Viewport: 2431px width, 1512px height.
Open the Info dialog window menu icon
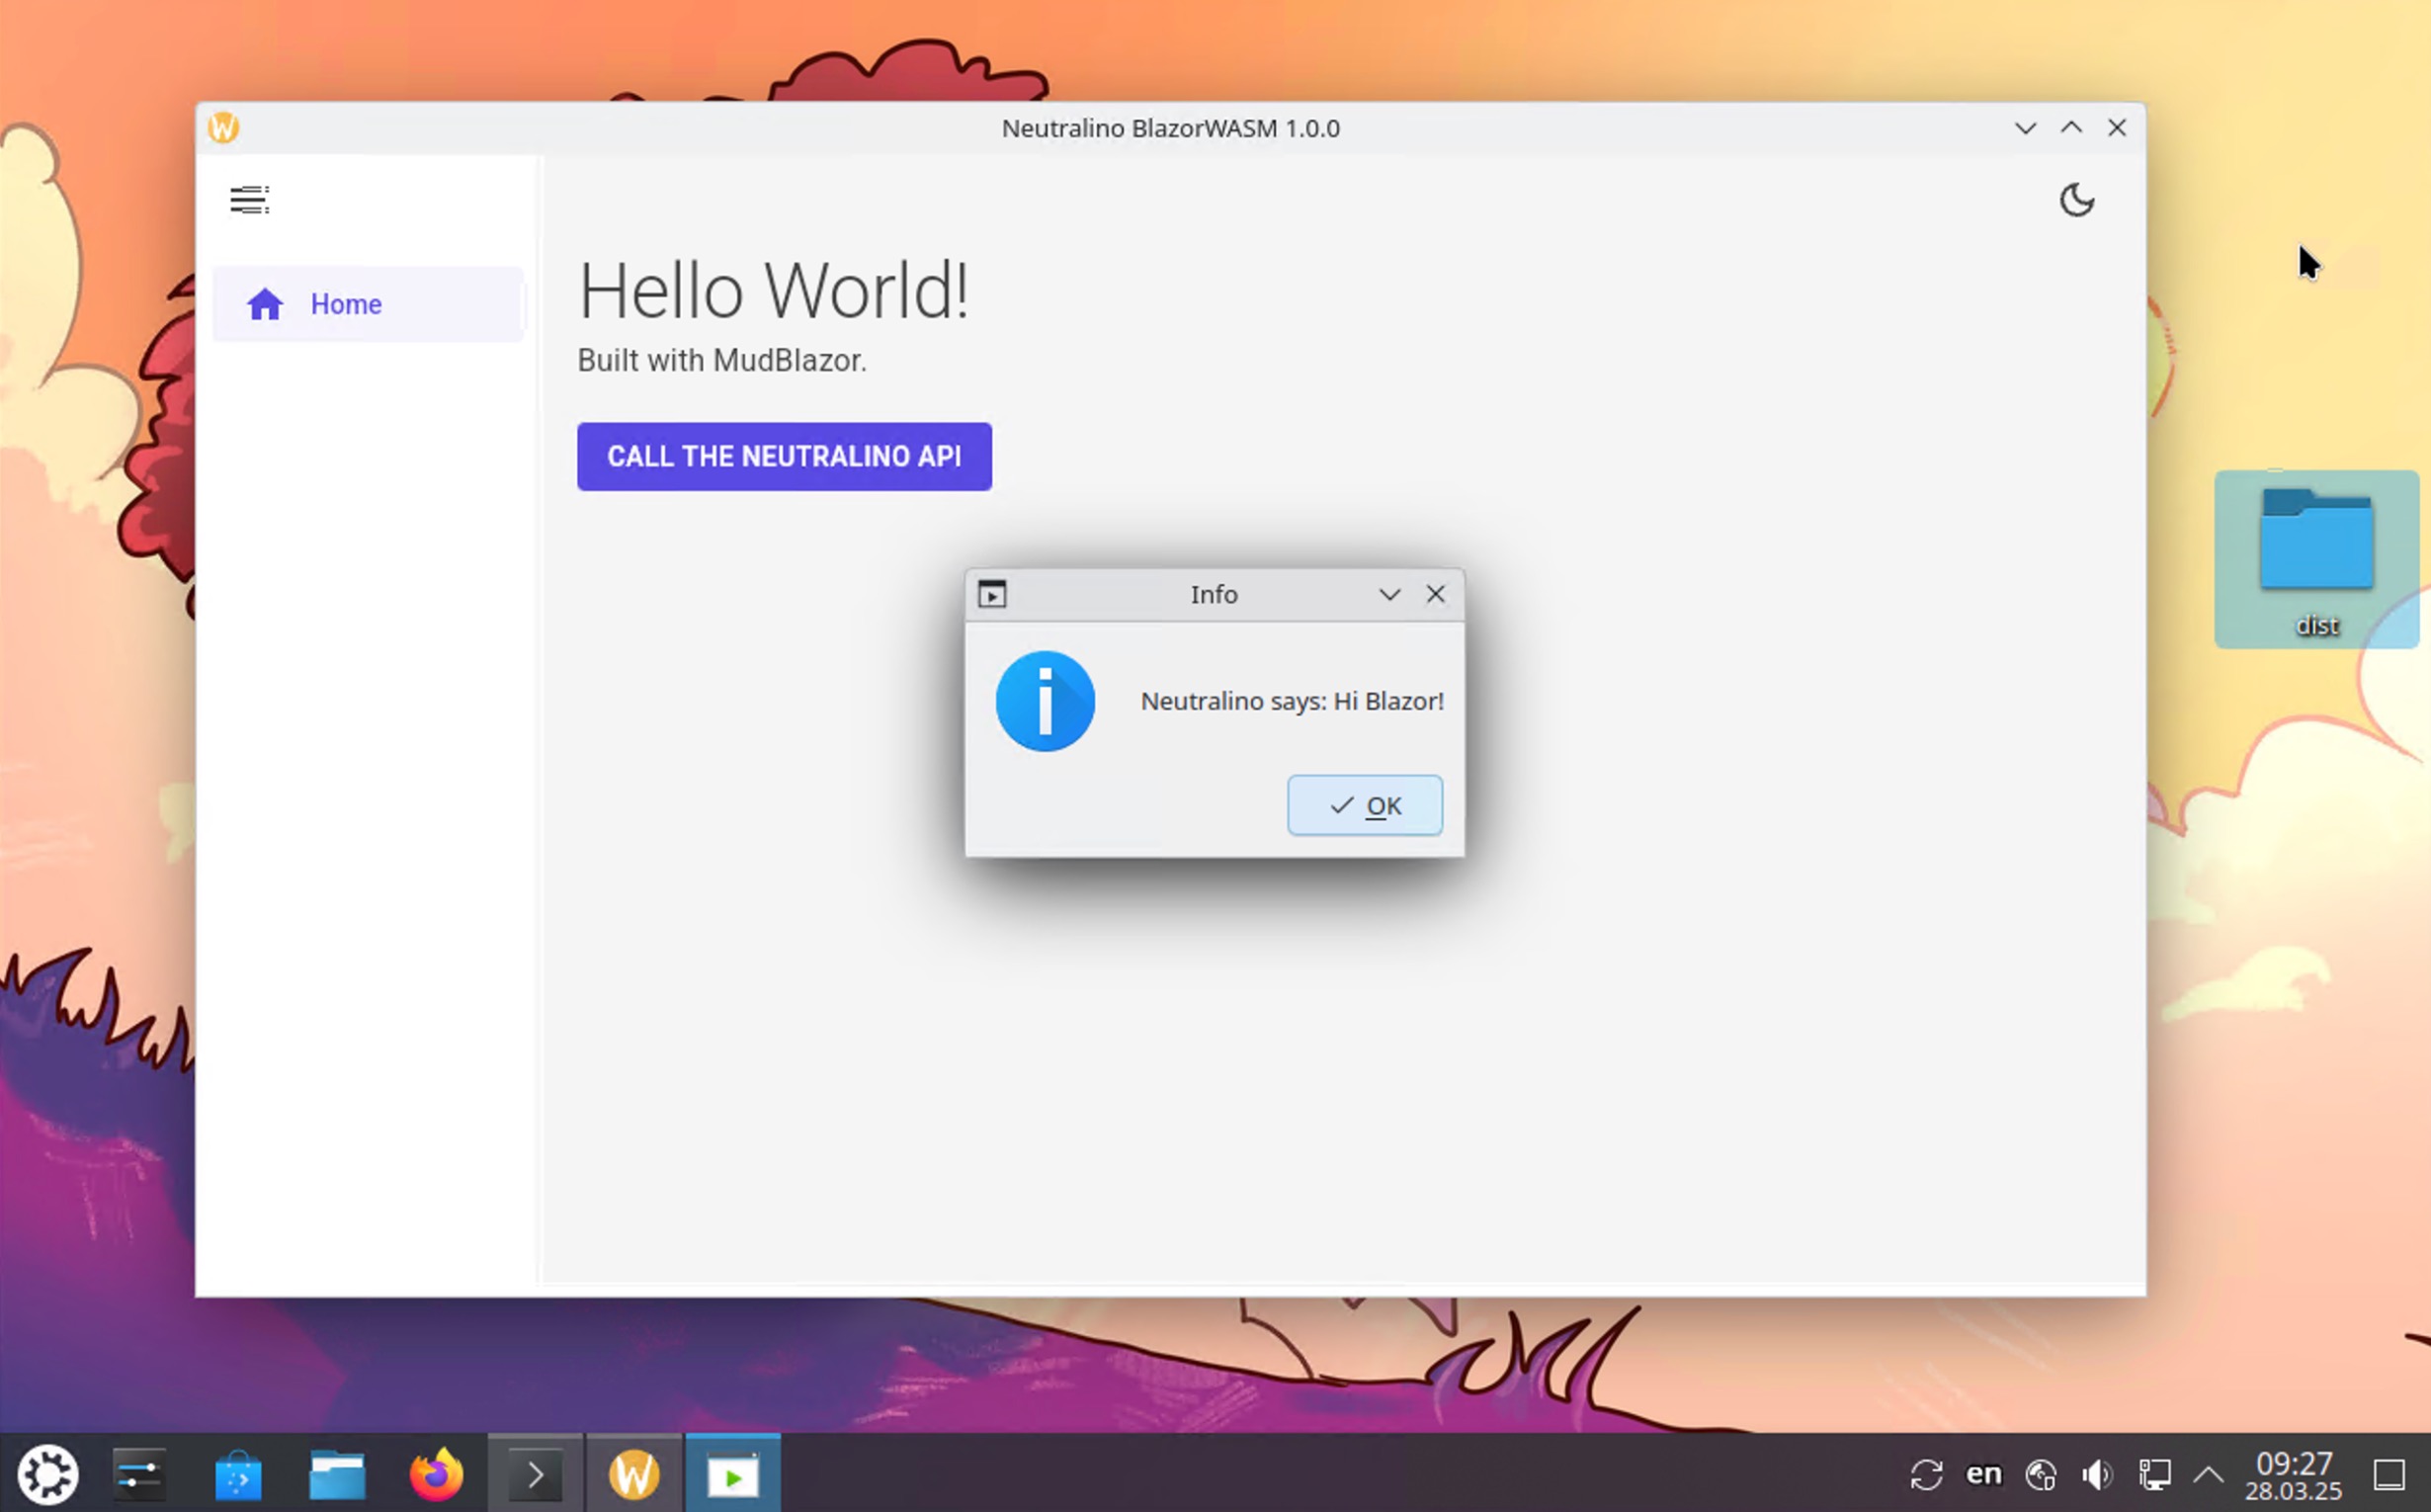point(991,595)
